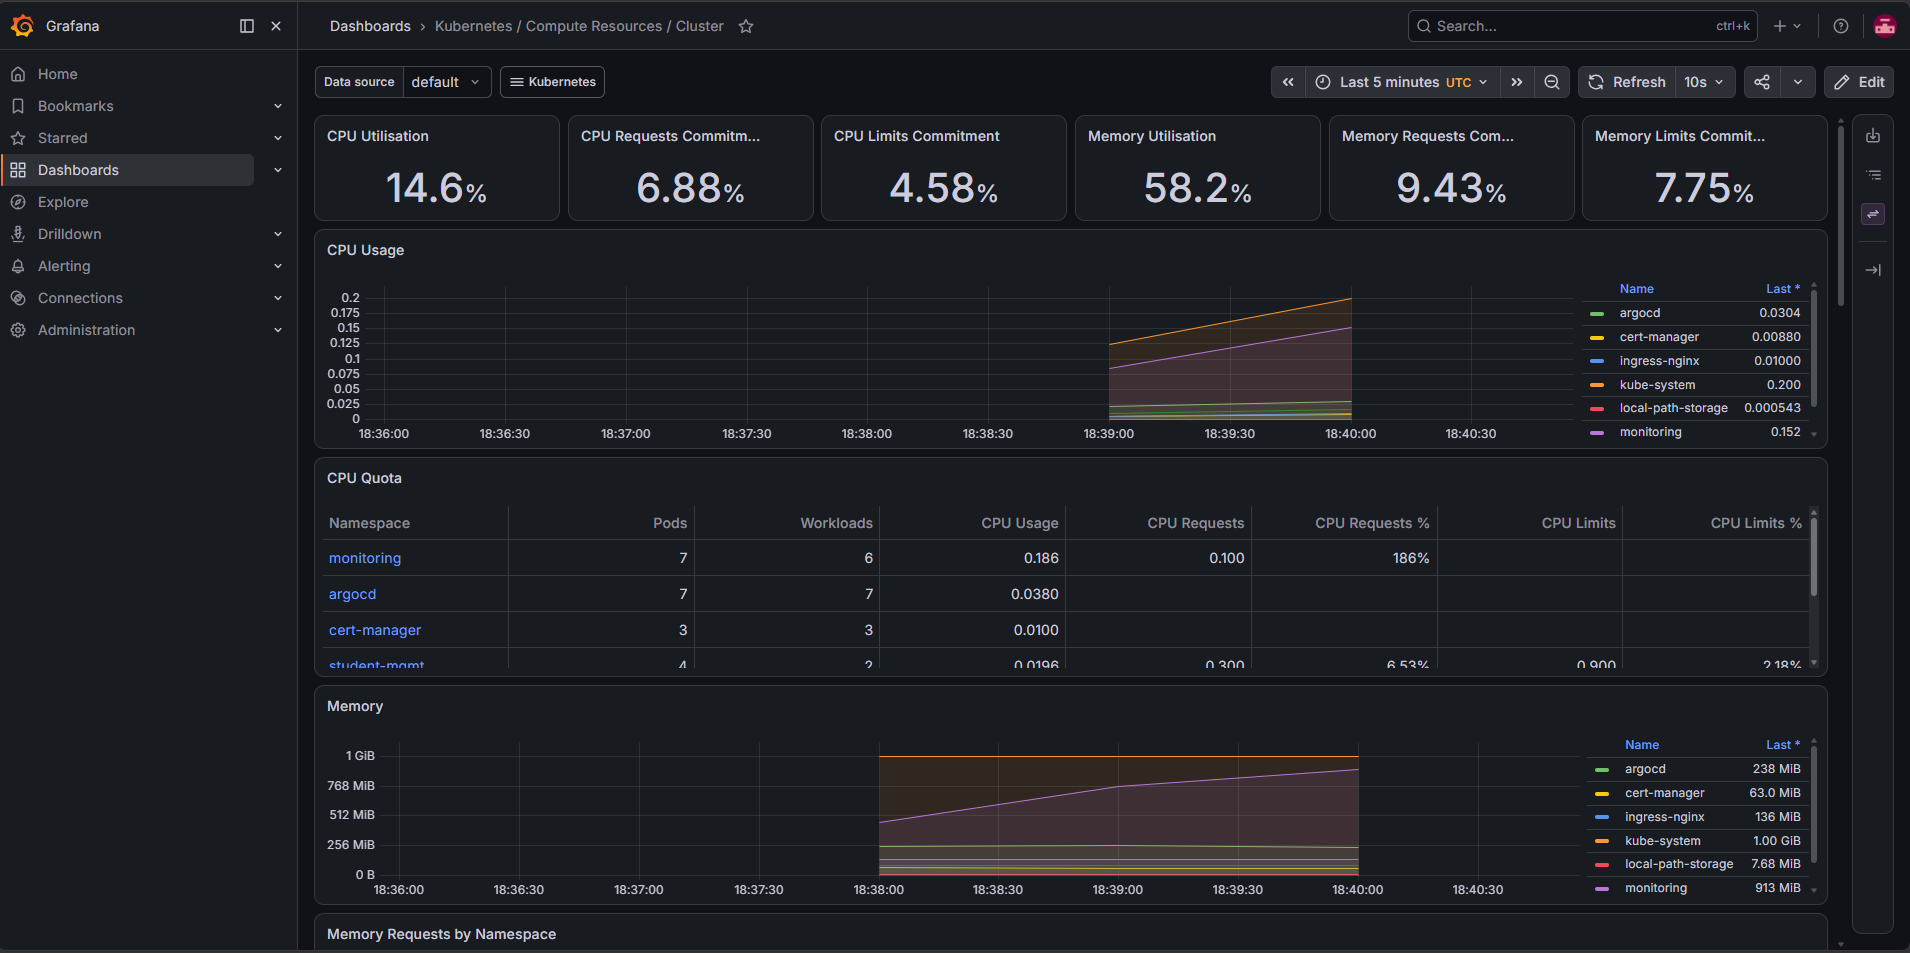
Task: Click the help question mark icon
Action: [x=1841, y=26]
